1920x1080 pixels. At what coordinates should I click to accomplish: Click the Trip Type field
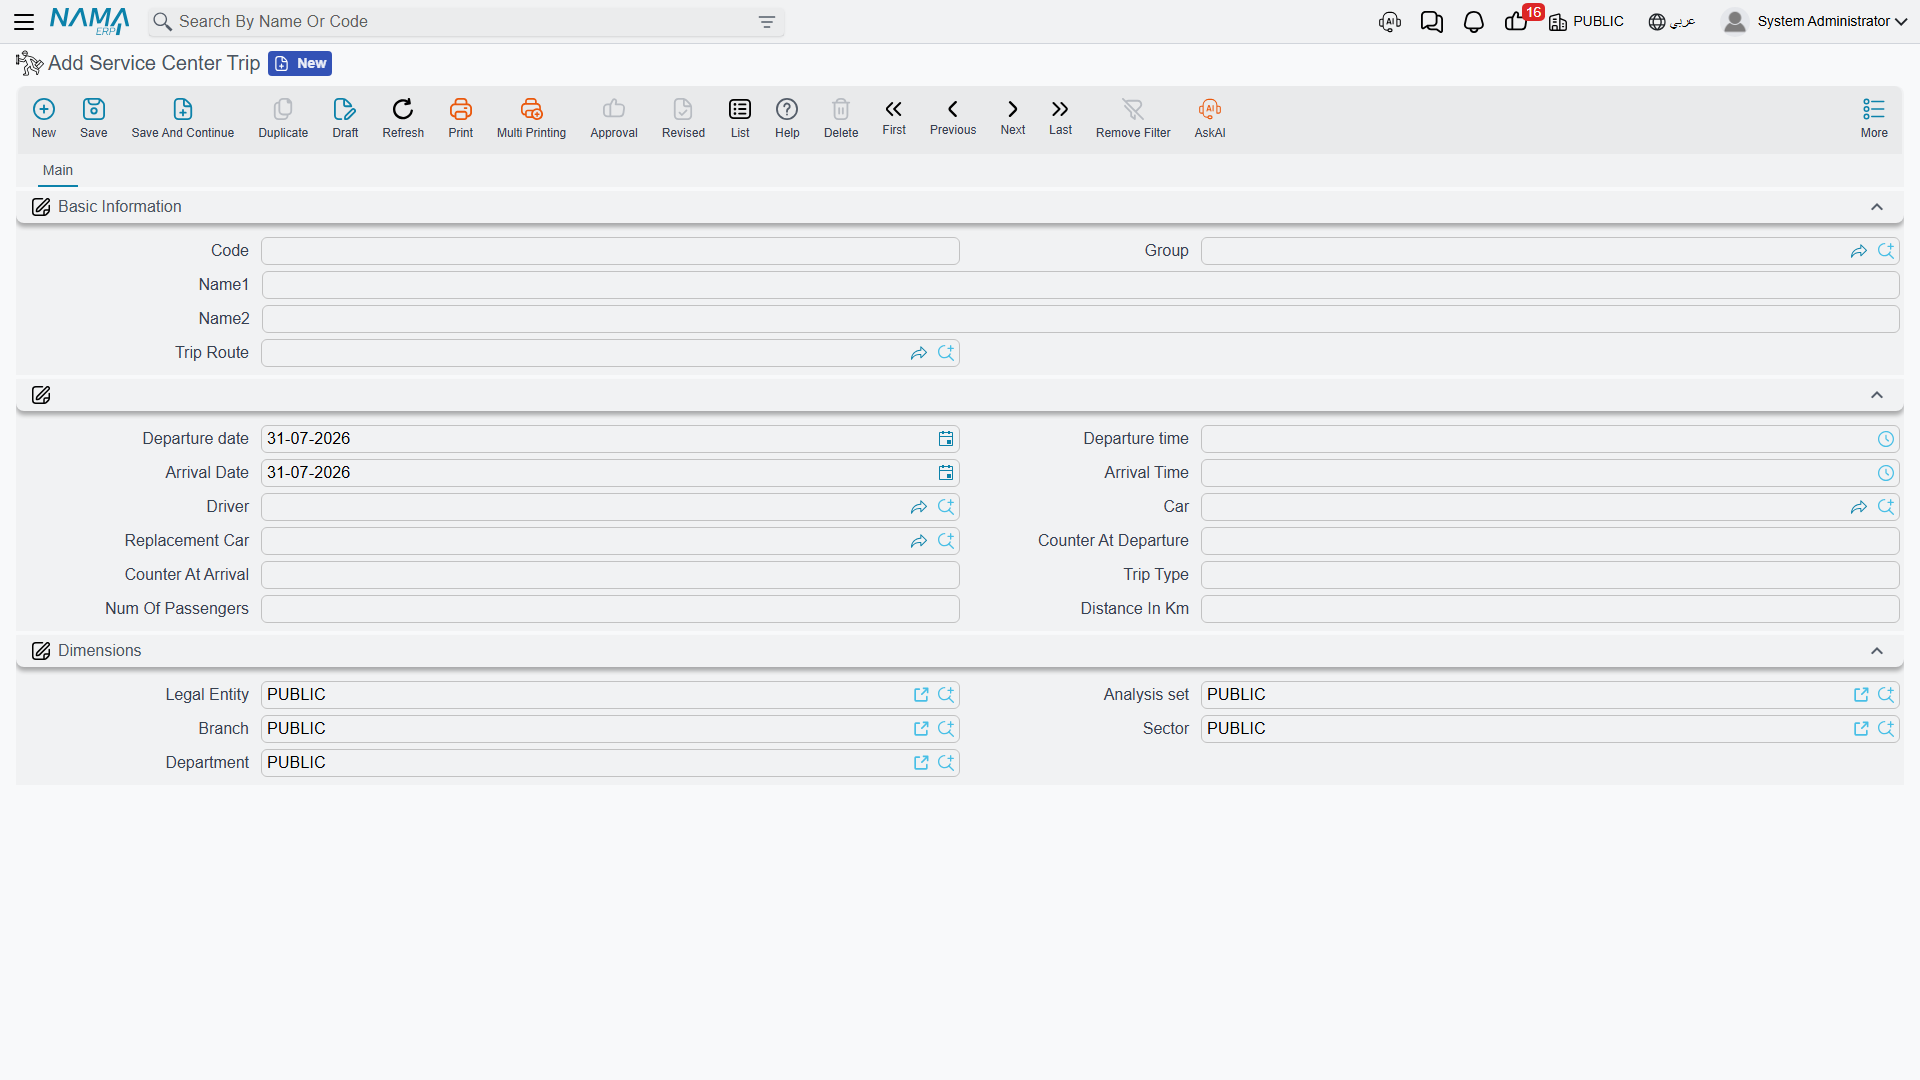coord(1550,575)
